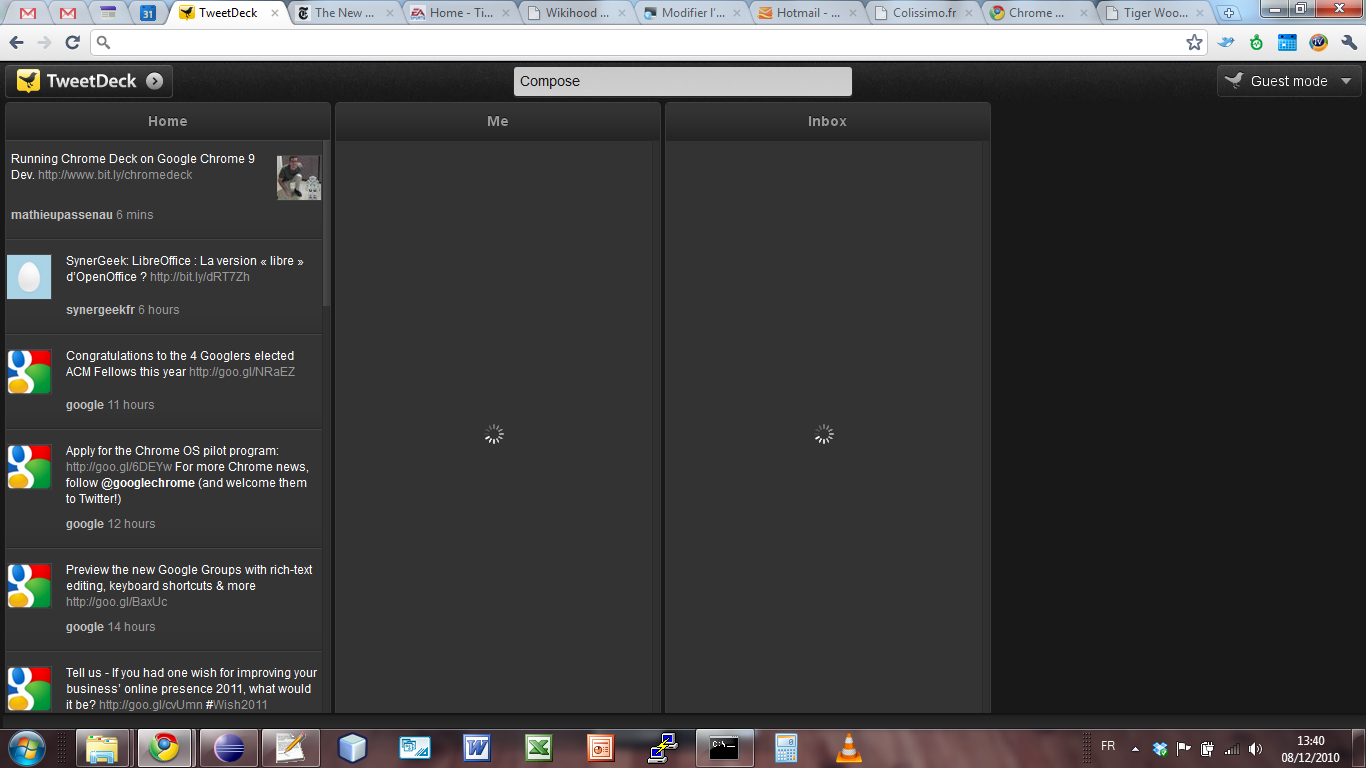Screen dimensions: 1366x768
Task: Bookmark this page with the star
Action: pos(1194,42)
